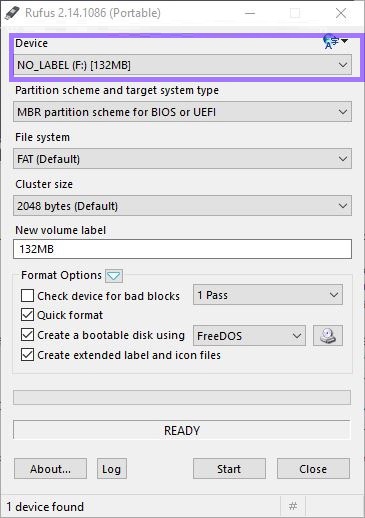
Task: Disable Create extended label and icon files
Action: tap(27, 355)
